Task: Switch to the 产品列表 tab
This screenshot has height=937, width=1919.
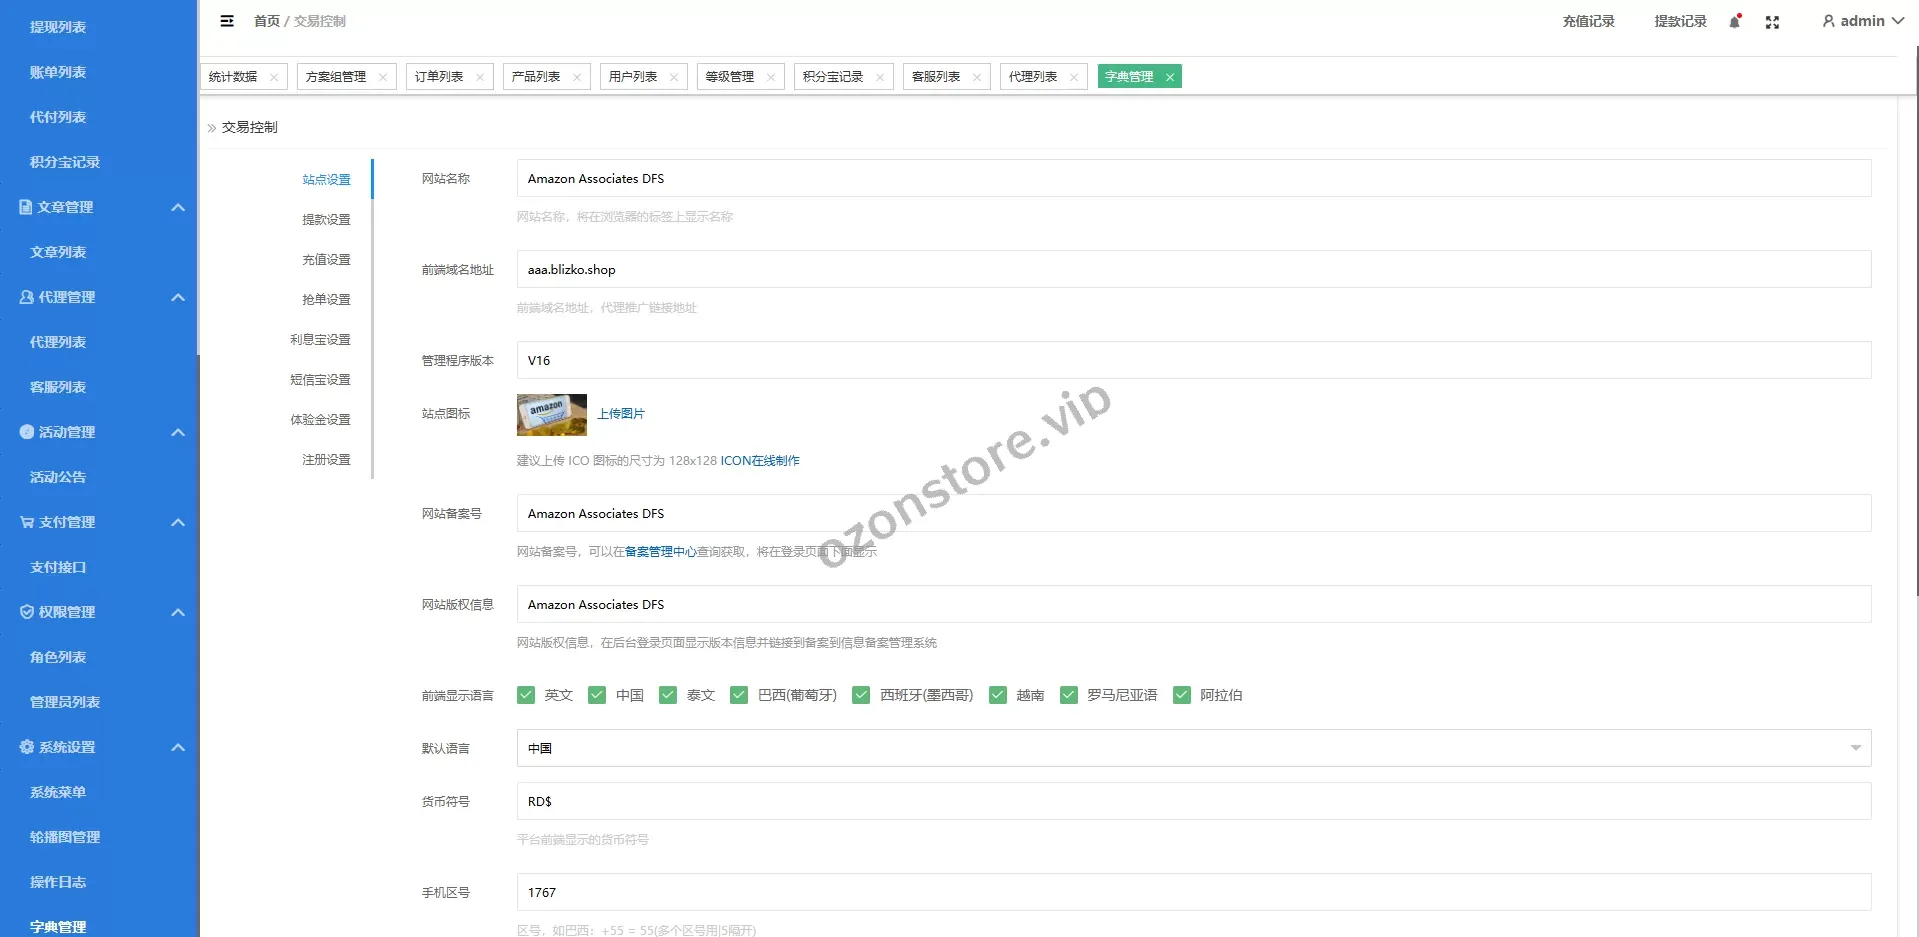Action: [536, 77]
